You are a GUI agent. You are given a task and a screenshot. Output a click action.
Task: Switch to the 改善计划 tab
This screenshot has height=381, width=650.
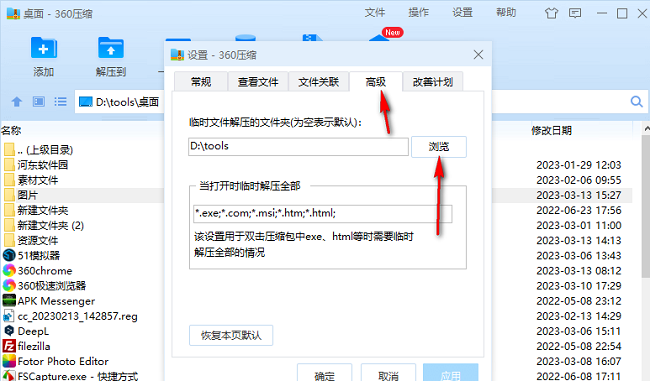pyautogui.click(x=433, y=82)
